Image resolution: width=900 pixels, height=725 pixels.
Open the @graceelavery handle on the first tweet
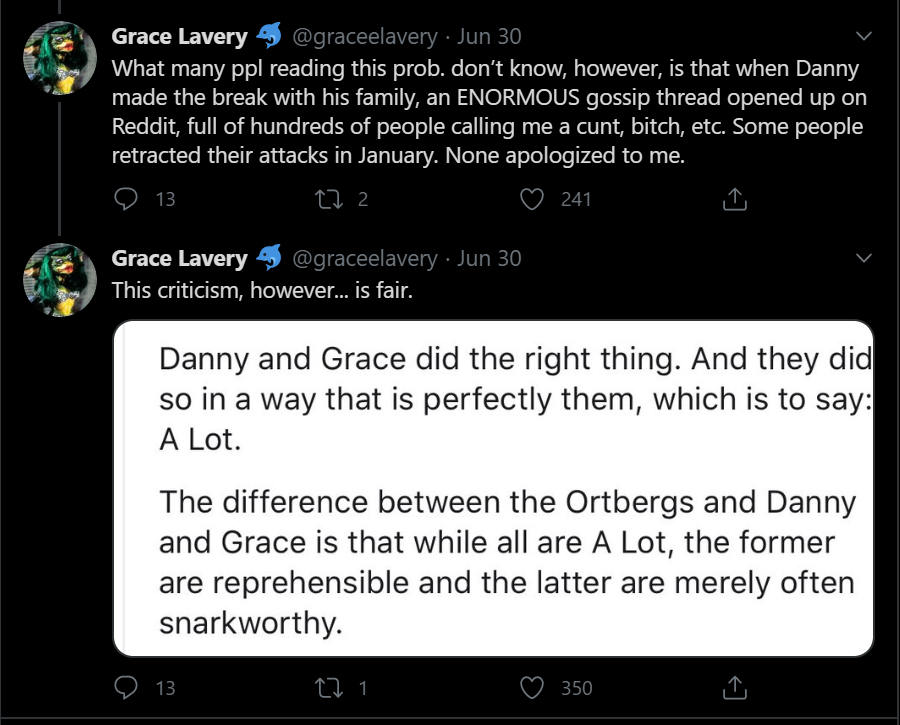pyautogui.click(x=365, y=37)
